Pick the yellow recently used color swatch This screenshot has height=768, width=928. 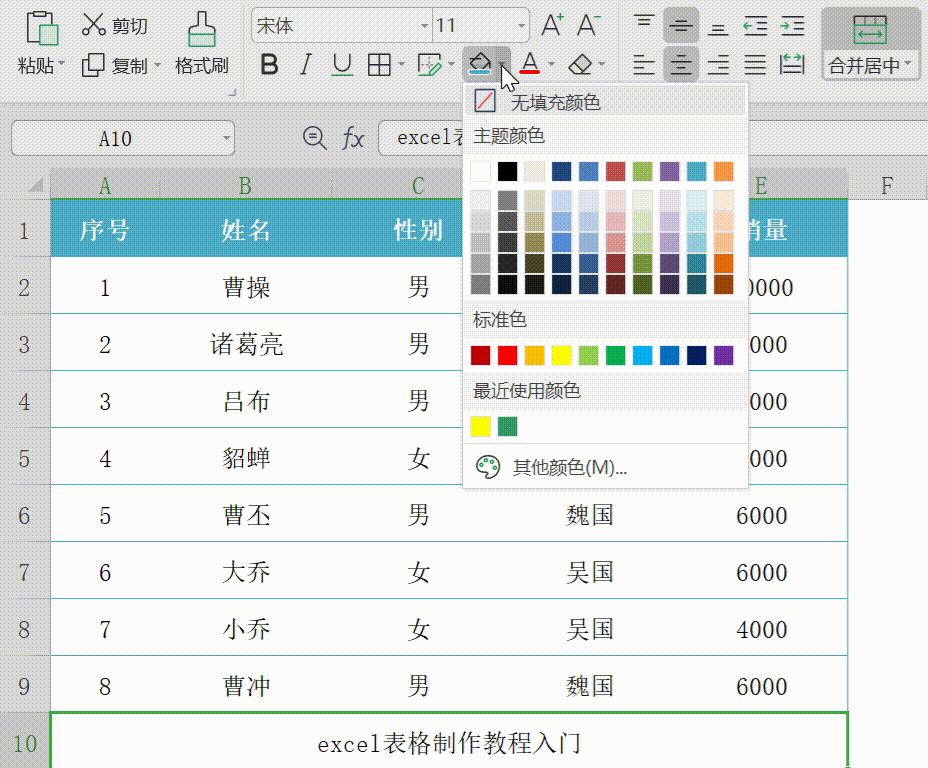coord(479,426)
